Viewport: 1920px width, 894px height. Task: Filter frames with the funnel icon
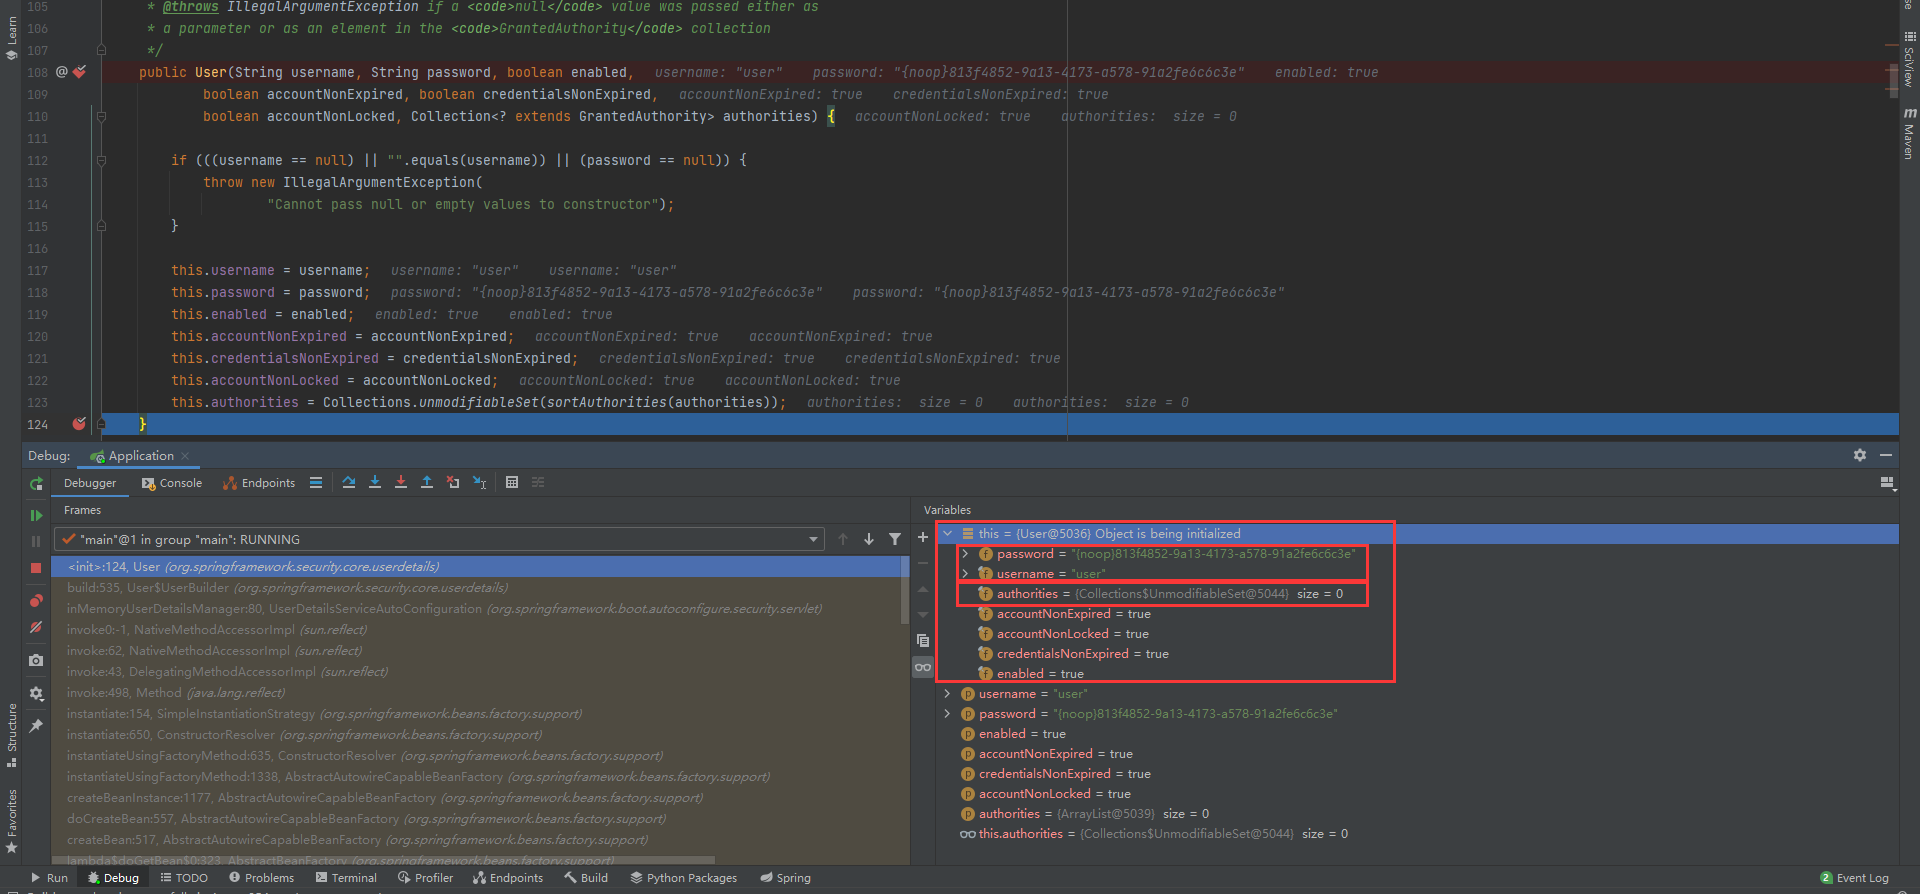(x=895, y=539)
